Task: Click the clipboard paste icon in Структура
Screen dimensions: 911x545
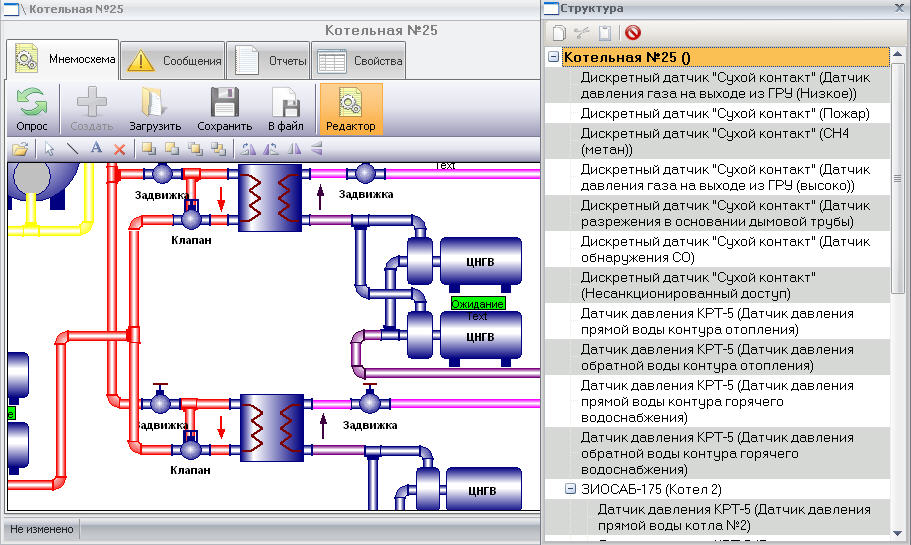Action: (x=605, y=33)
